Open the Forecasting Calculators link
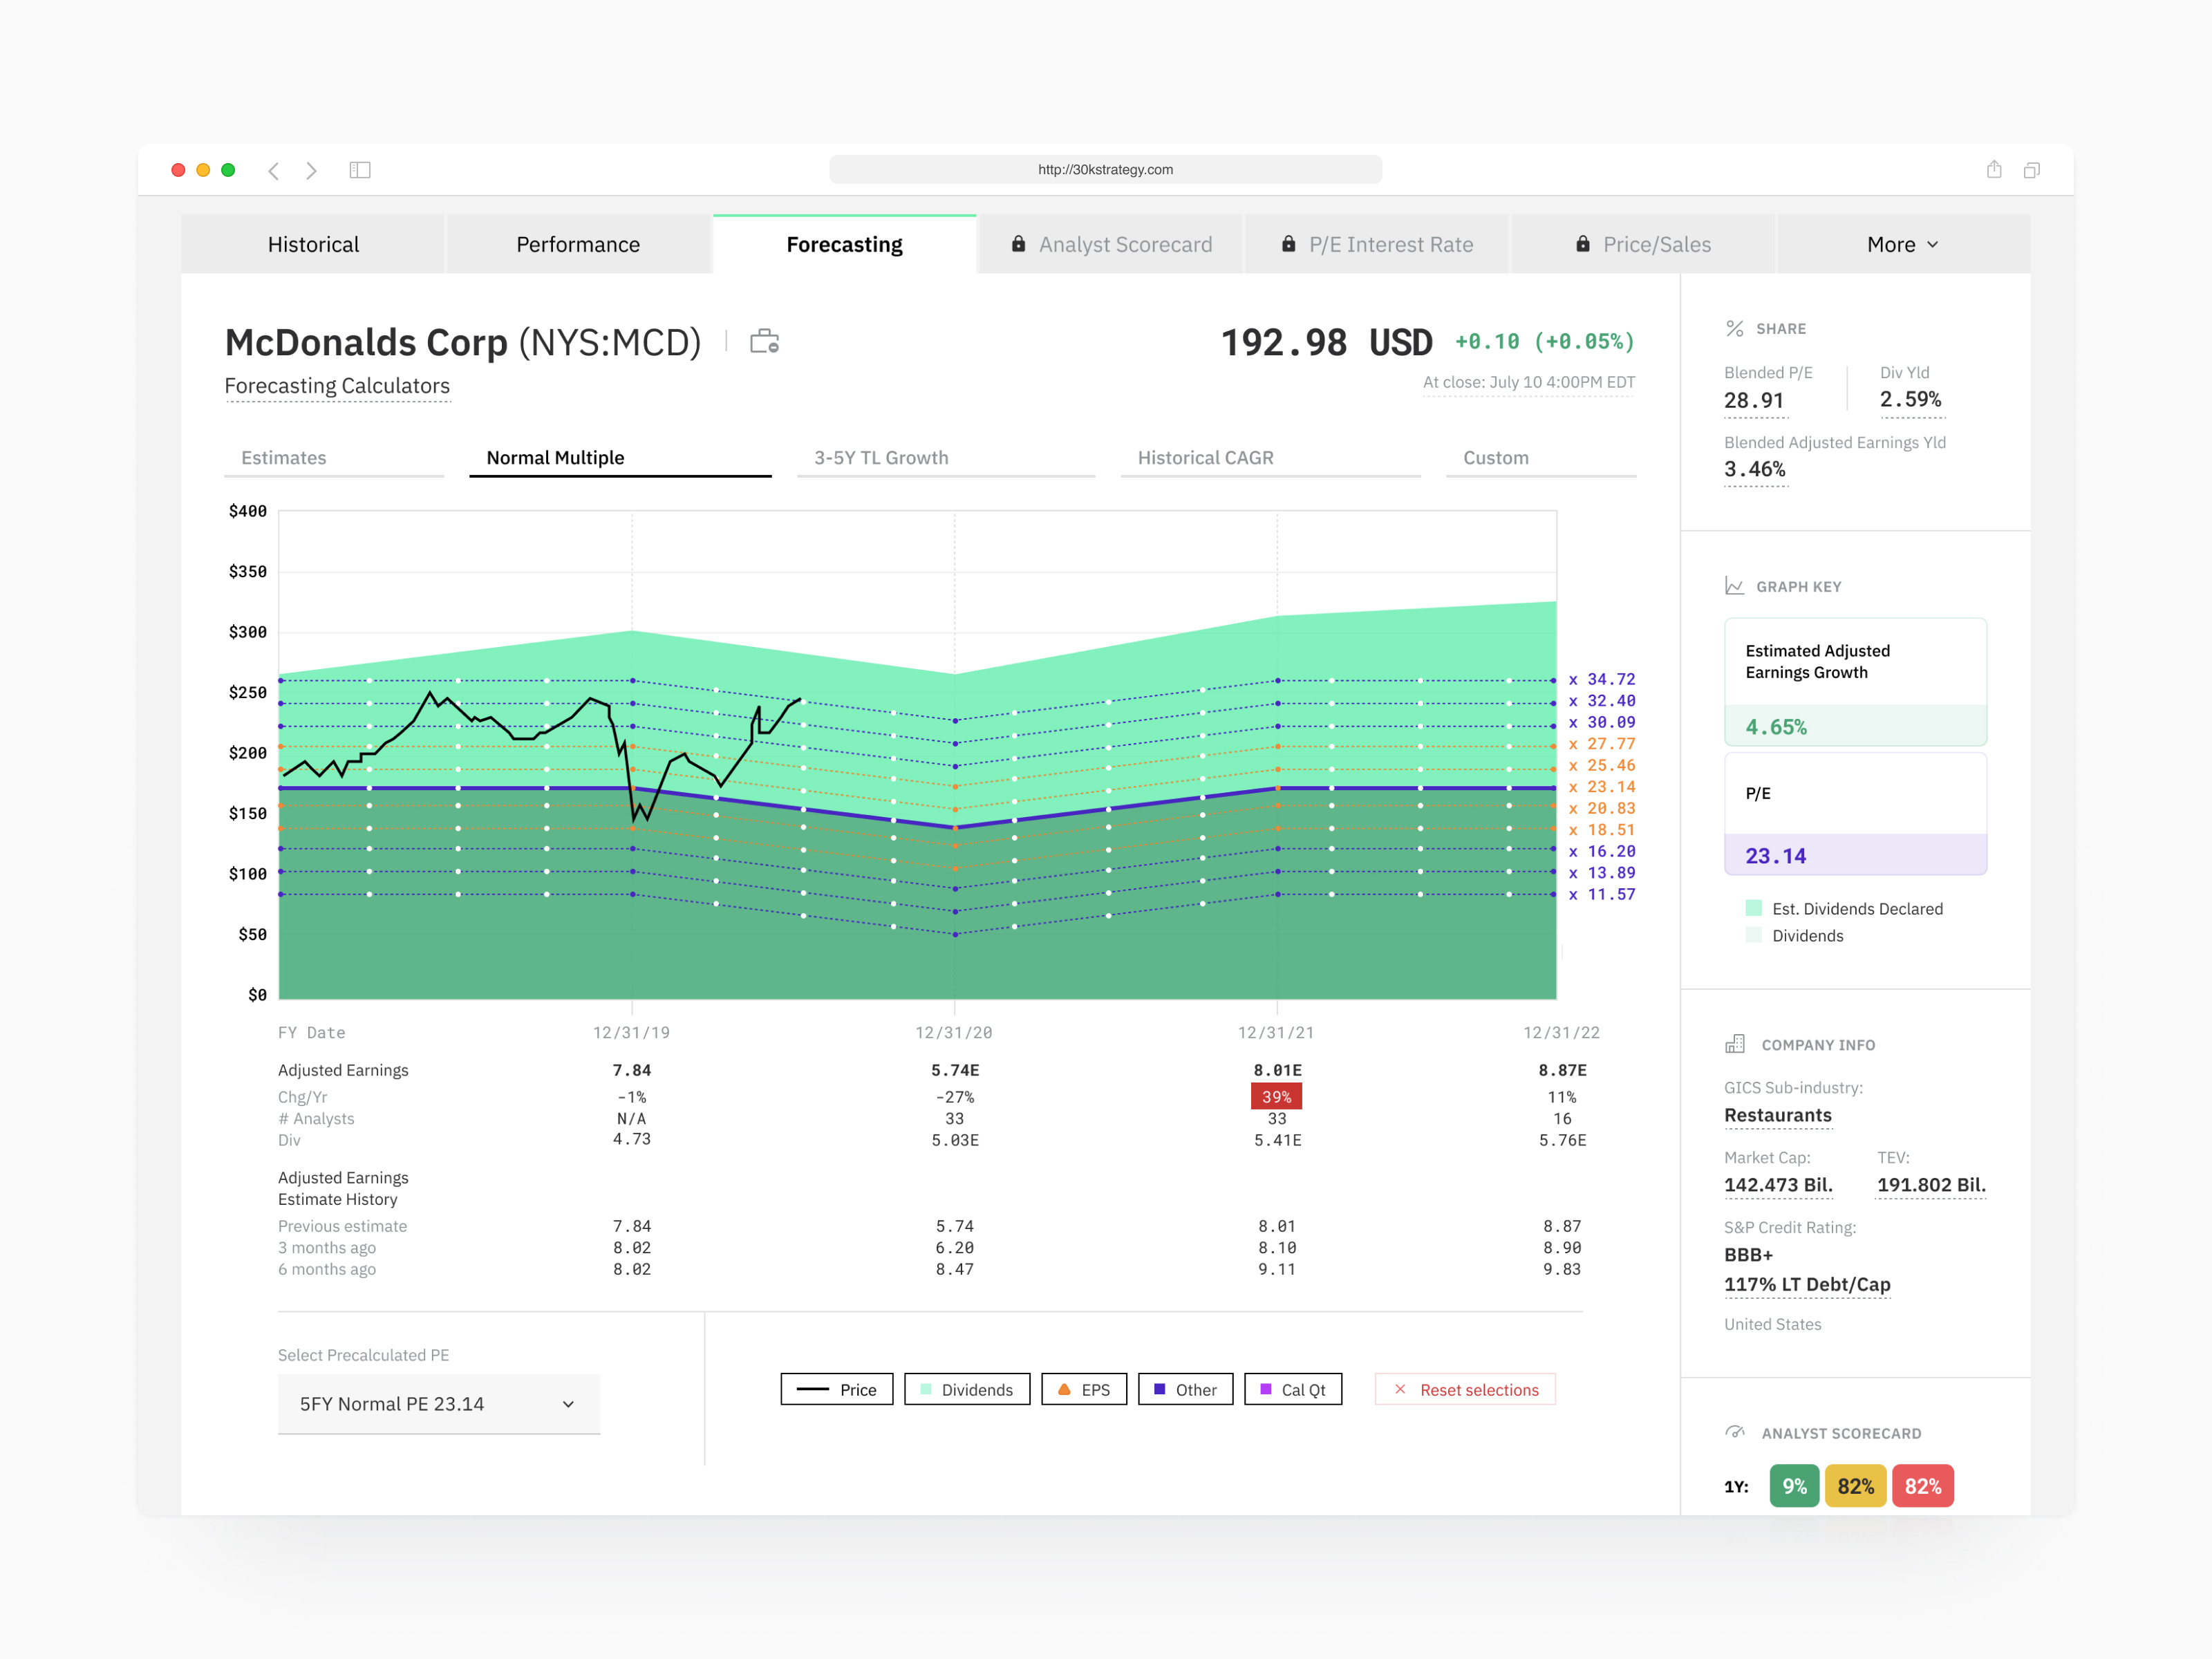This screenshot has width=2212, height=1659. coord(337,386)
